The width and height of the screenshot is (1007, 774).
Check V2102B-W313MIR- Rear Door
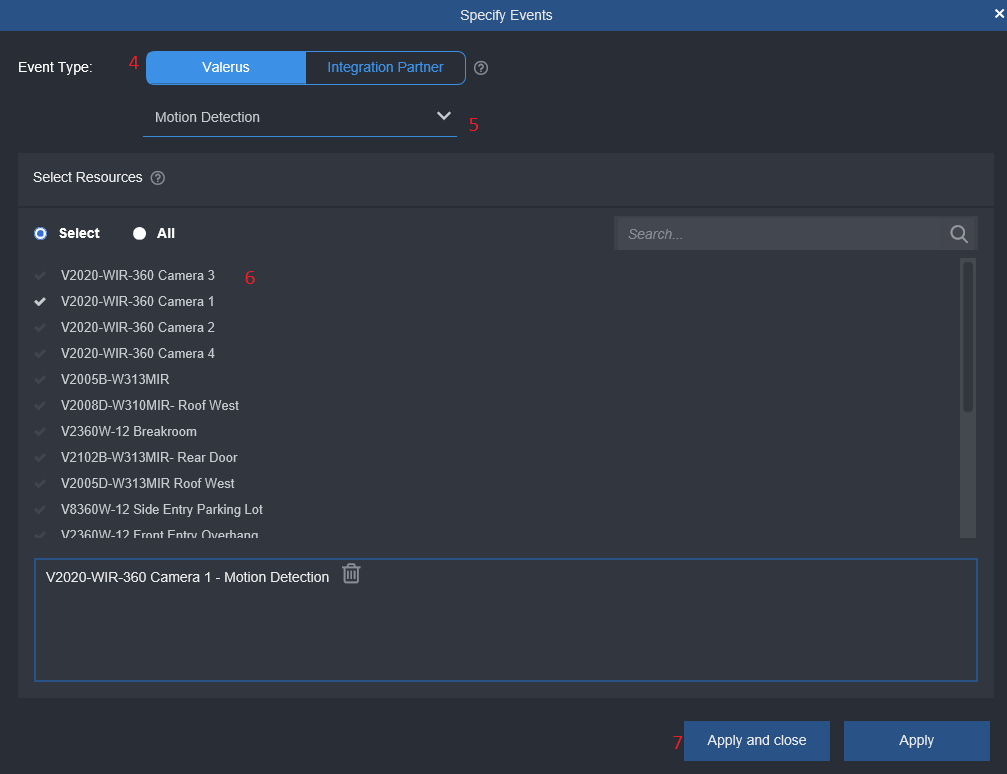tap(40, 457)
